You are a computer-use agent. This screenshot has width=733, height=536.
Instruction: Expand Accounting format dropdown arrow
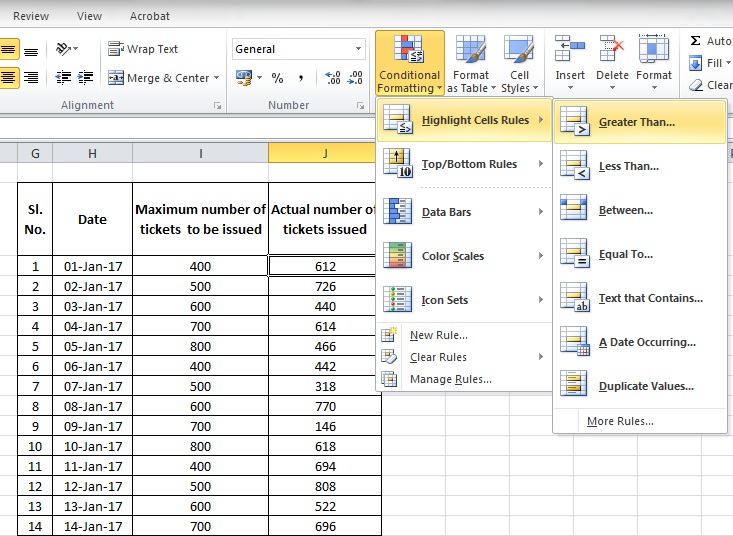(x=259, y=78)
